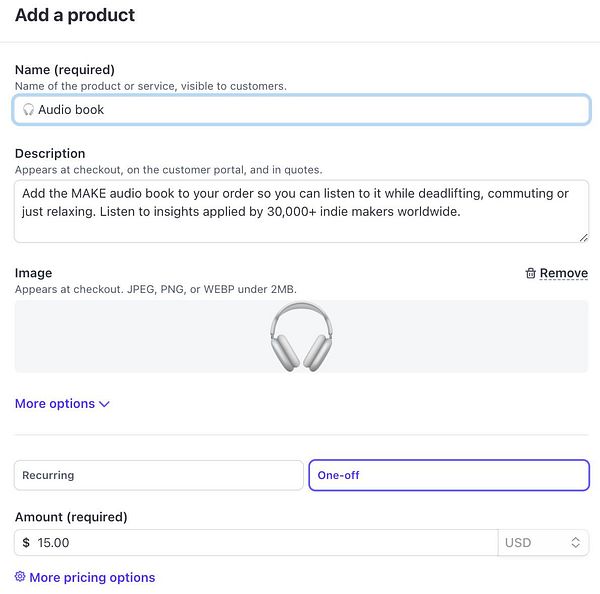Click the up-down arrows in the currency selector
This screenshot has height=594, width=600.
(x=576, y=543)
